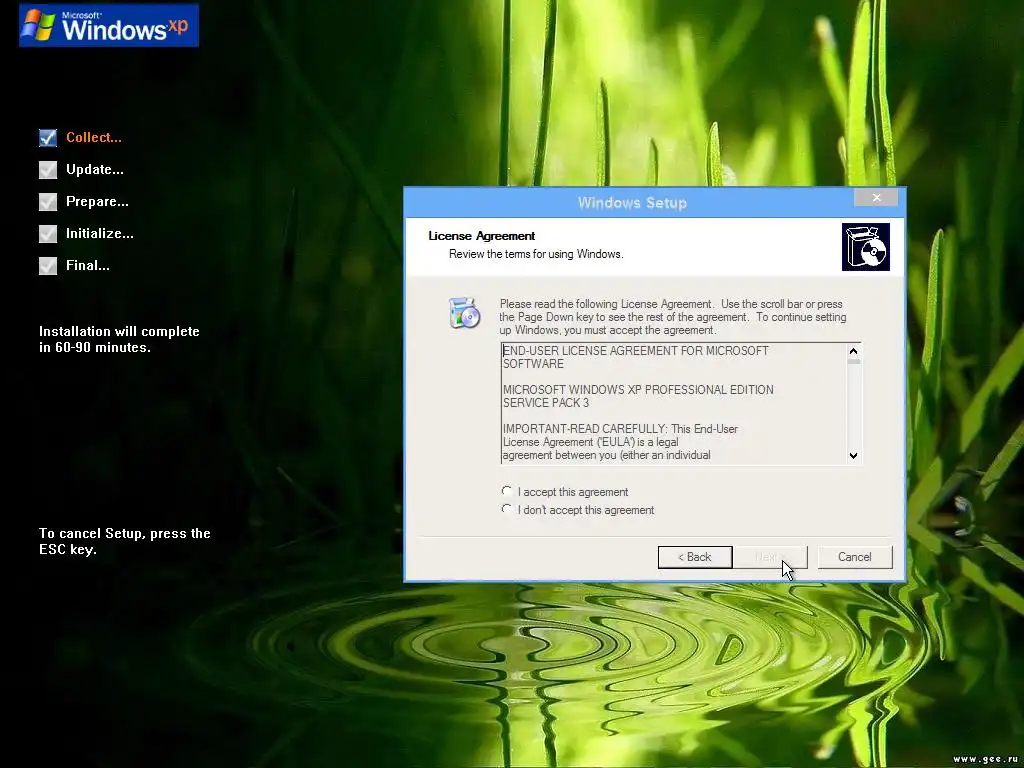Screen dimensions: 1024x768
Task: Click the "Initialize..." step label
Action: pos(100,234)
